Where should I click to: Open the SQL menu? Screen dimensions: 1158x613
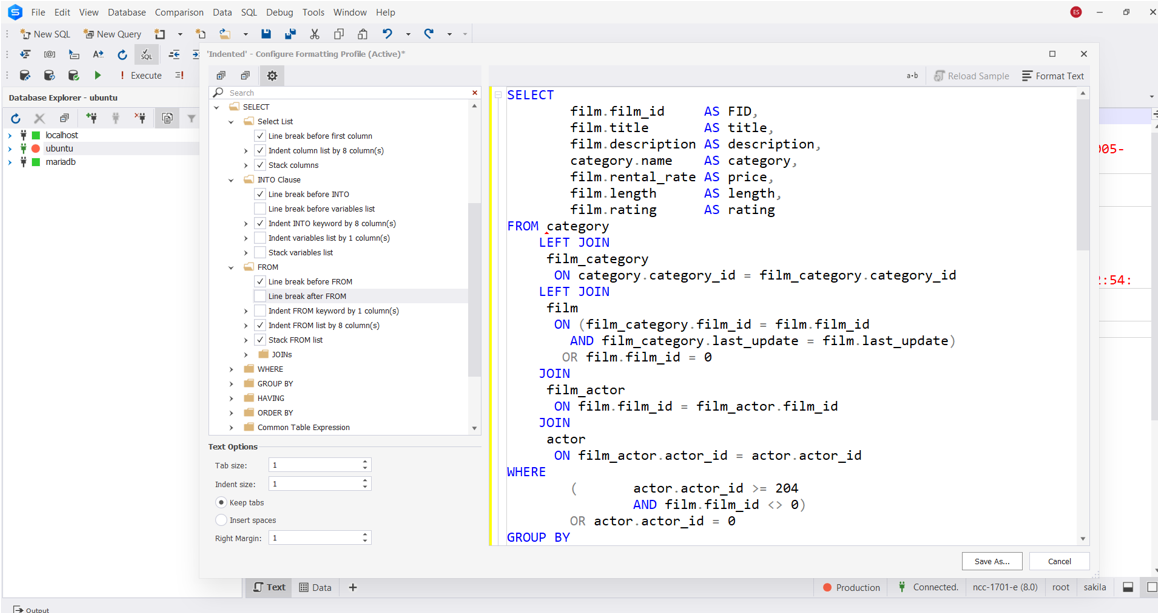coord(248,12)
